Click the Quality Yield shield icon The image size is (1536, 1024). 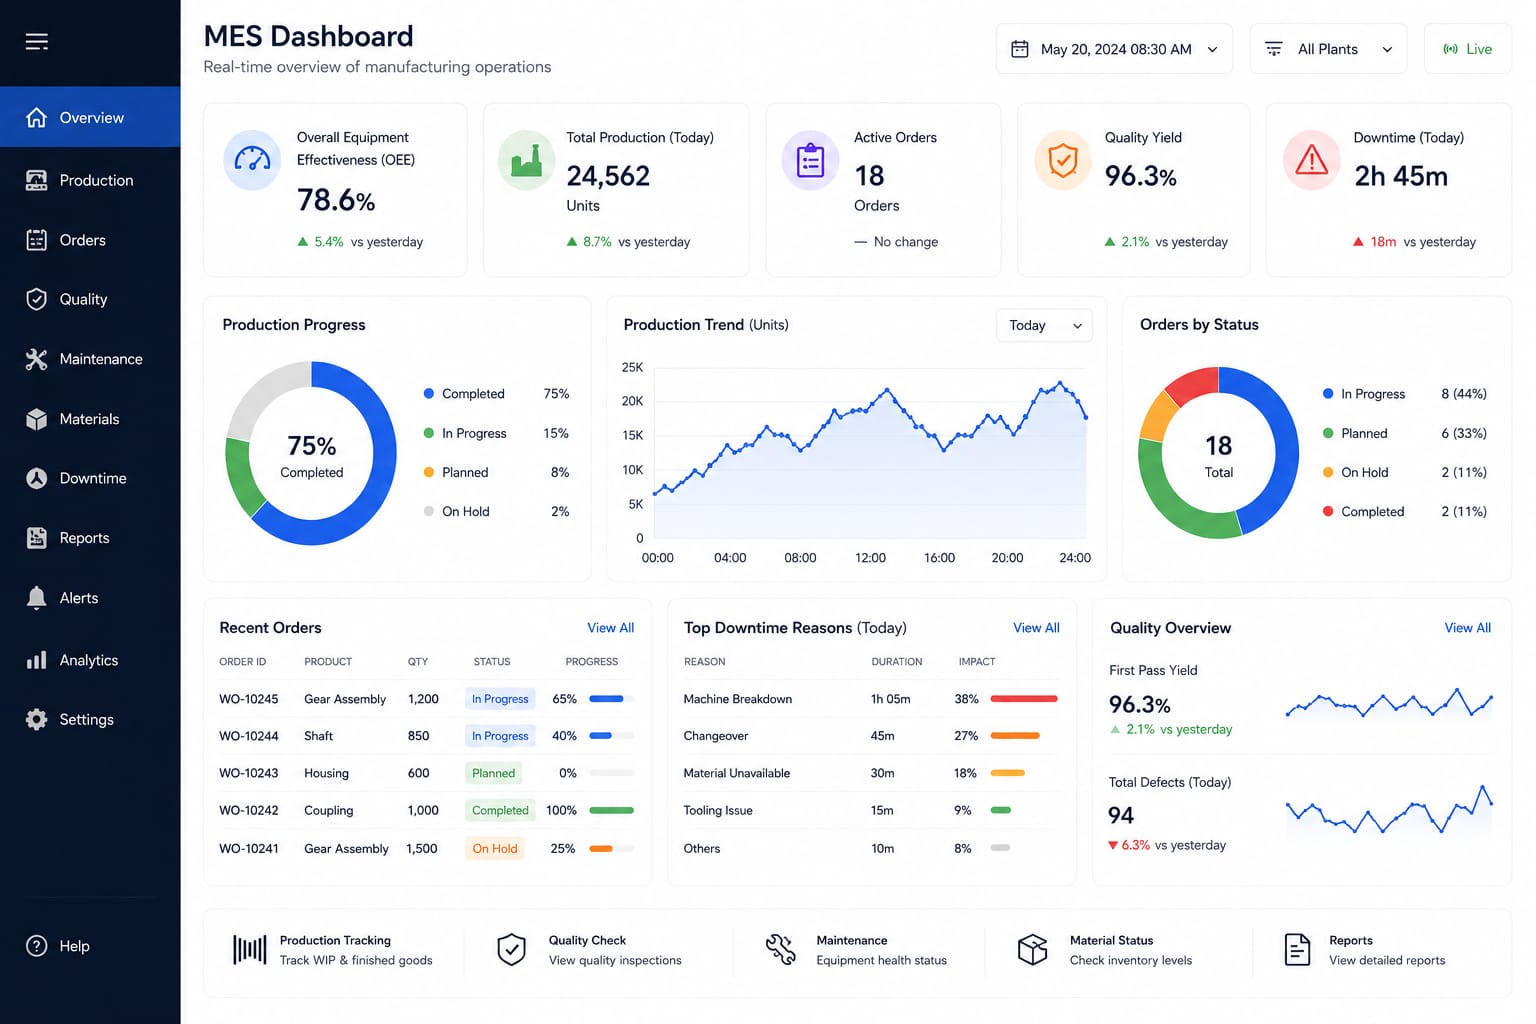(1063, 160)
